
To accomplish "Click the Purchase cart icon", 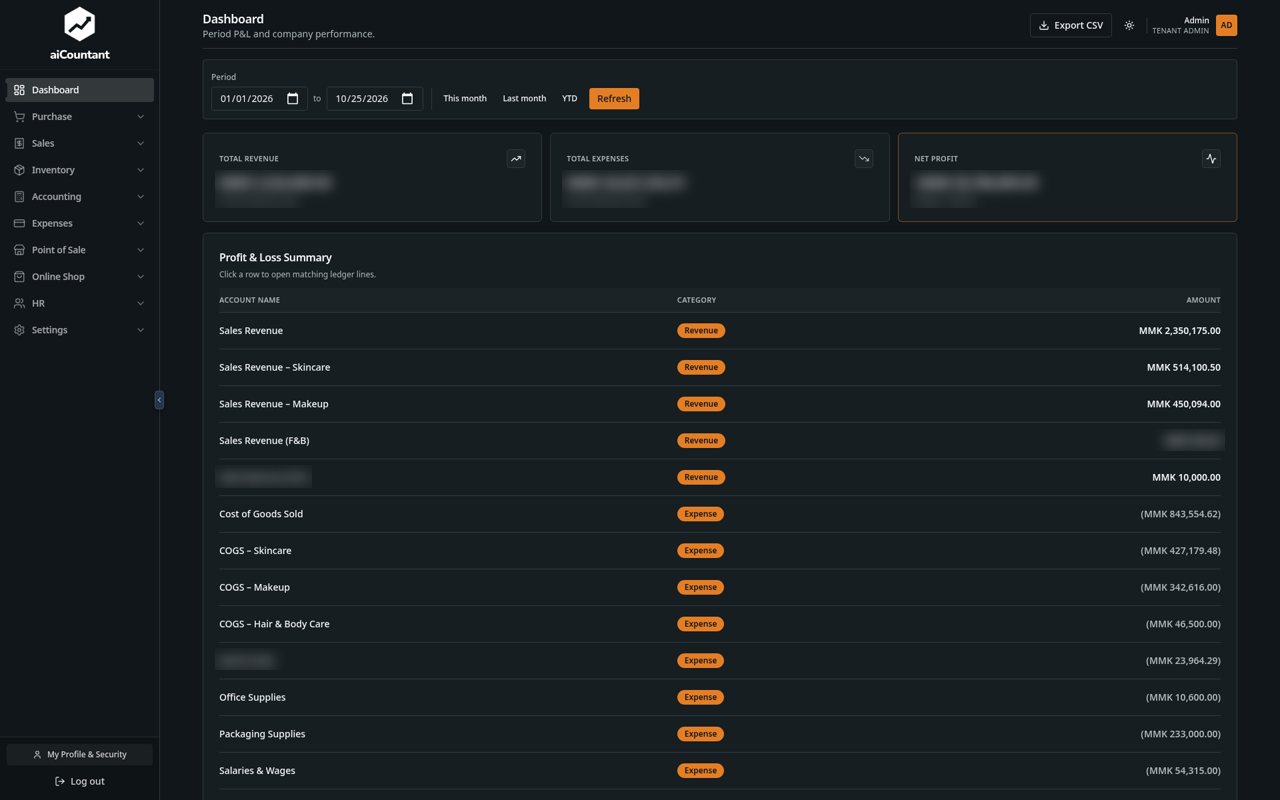I will coord(19,117).
